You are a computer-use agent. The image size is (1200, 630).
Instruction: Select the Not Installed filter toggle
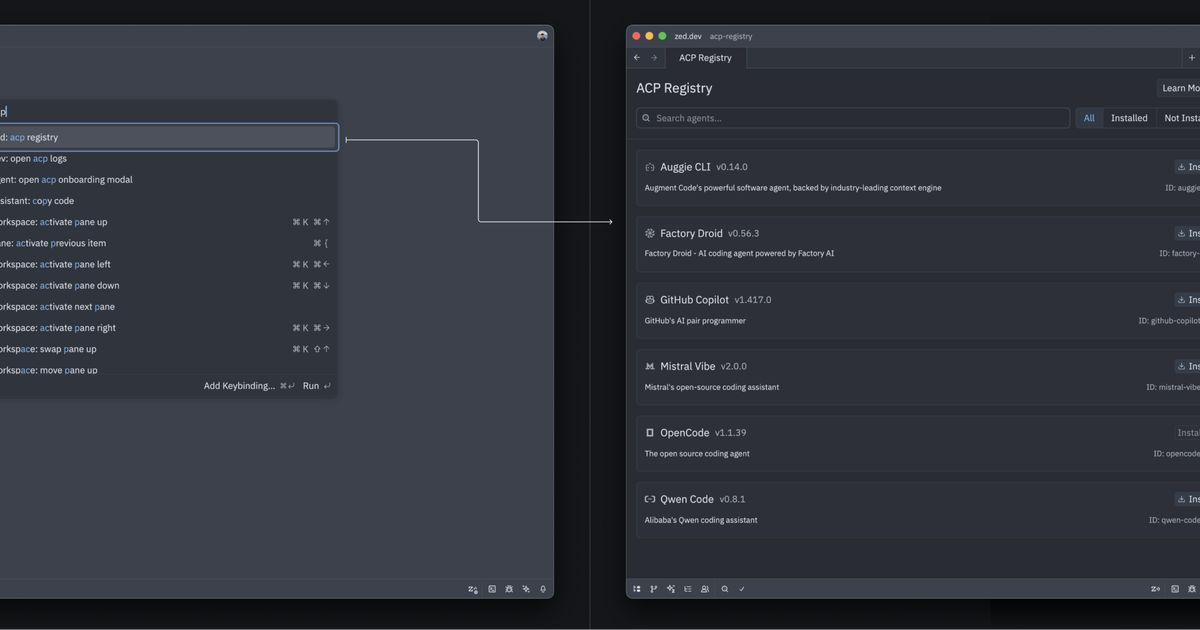[x=1178, y=118]
